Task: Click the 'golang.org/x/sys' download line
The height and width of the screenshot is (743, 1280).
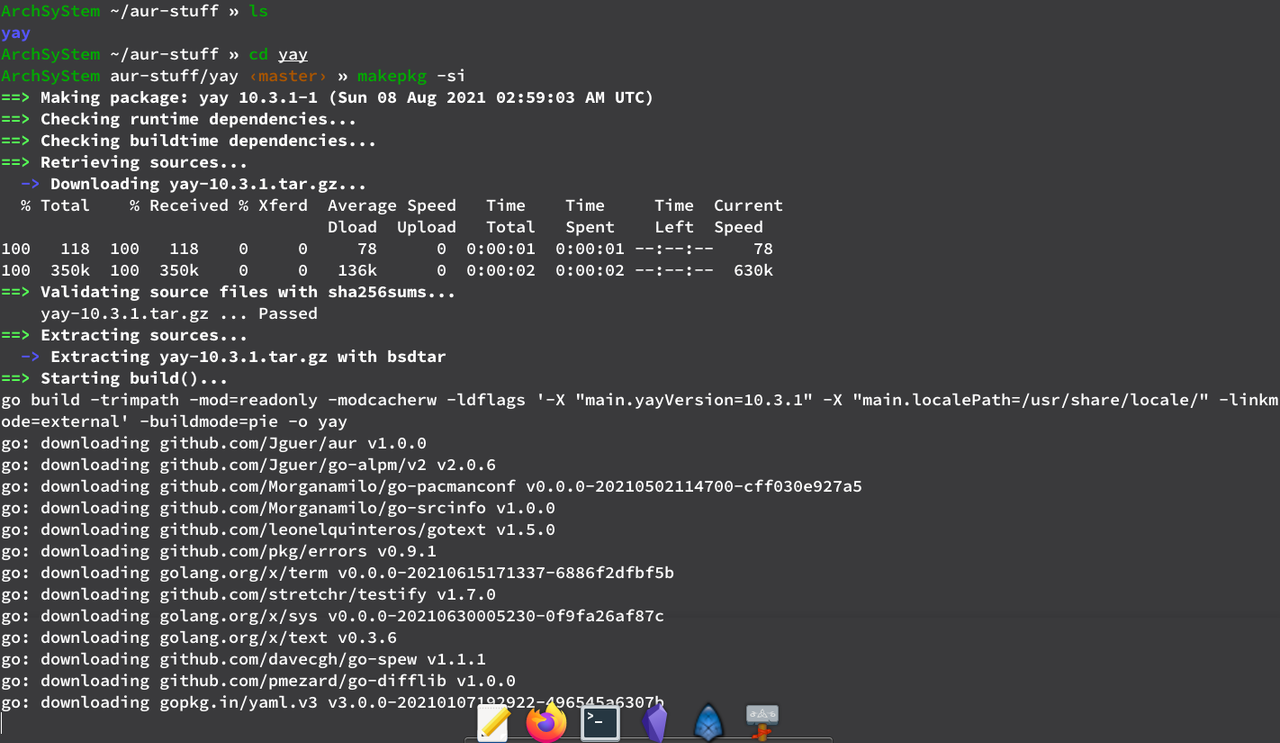Action: (x=332, y=616)
